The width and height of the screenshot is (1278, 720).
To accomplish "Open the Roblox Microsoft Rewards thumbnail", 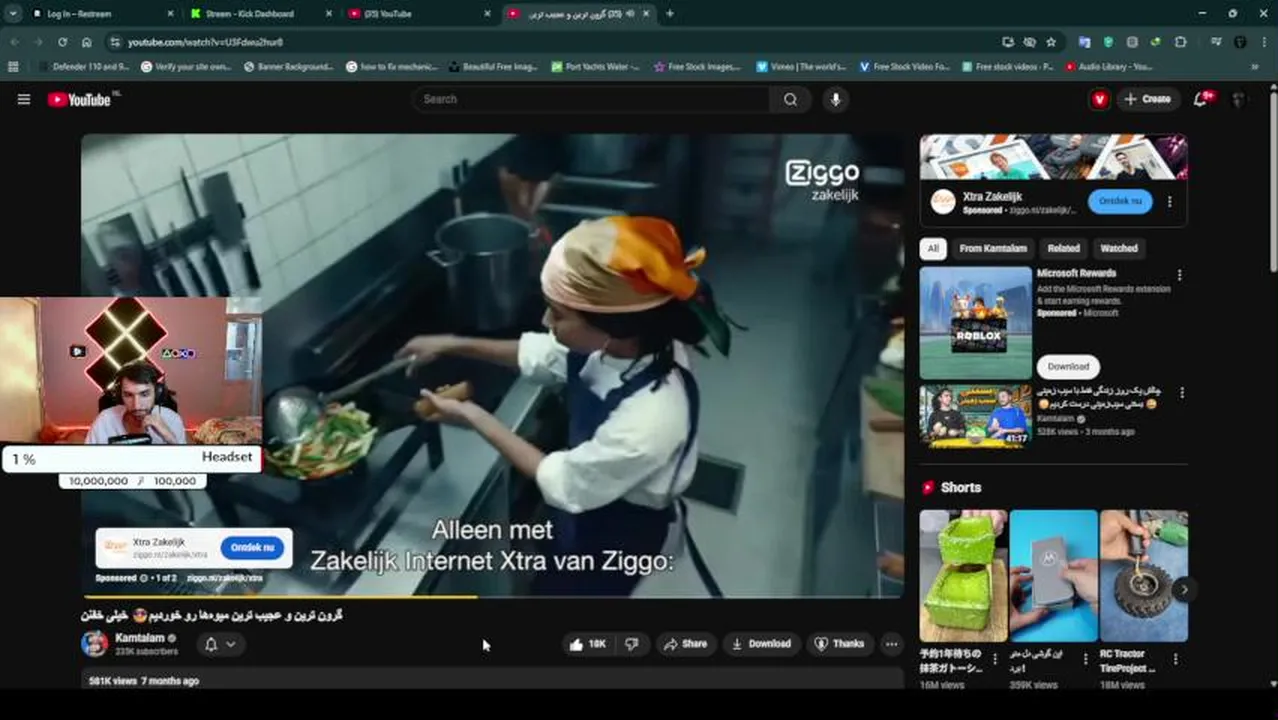I will pos(975,323).
